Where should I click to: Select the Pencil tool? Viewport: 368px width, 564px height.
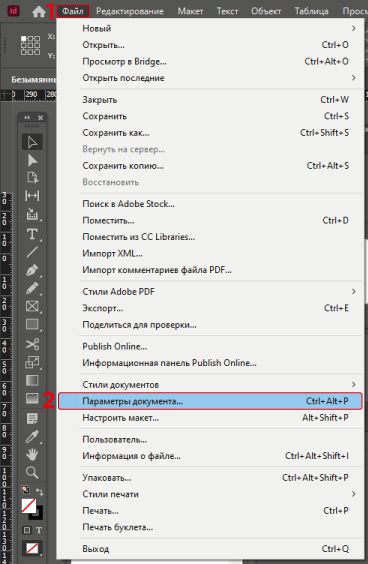click(x=32, y=288)
